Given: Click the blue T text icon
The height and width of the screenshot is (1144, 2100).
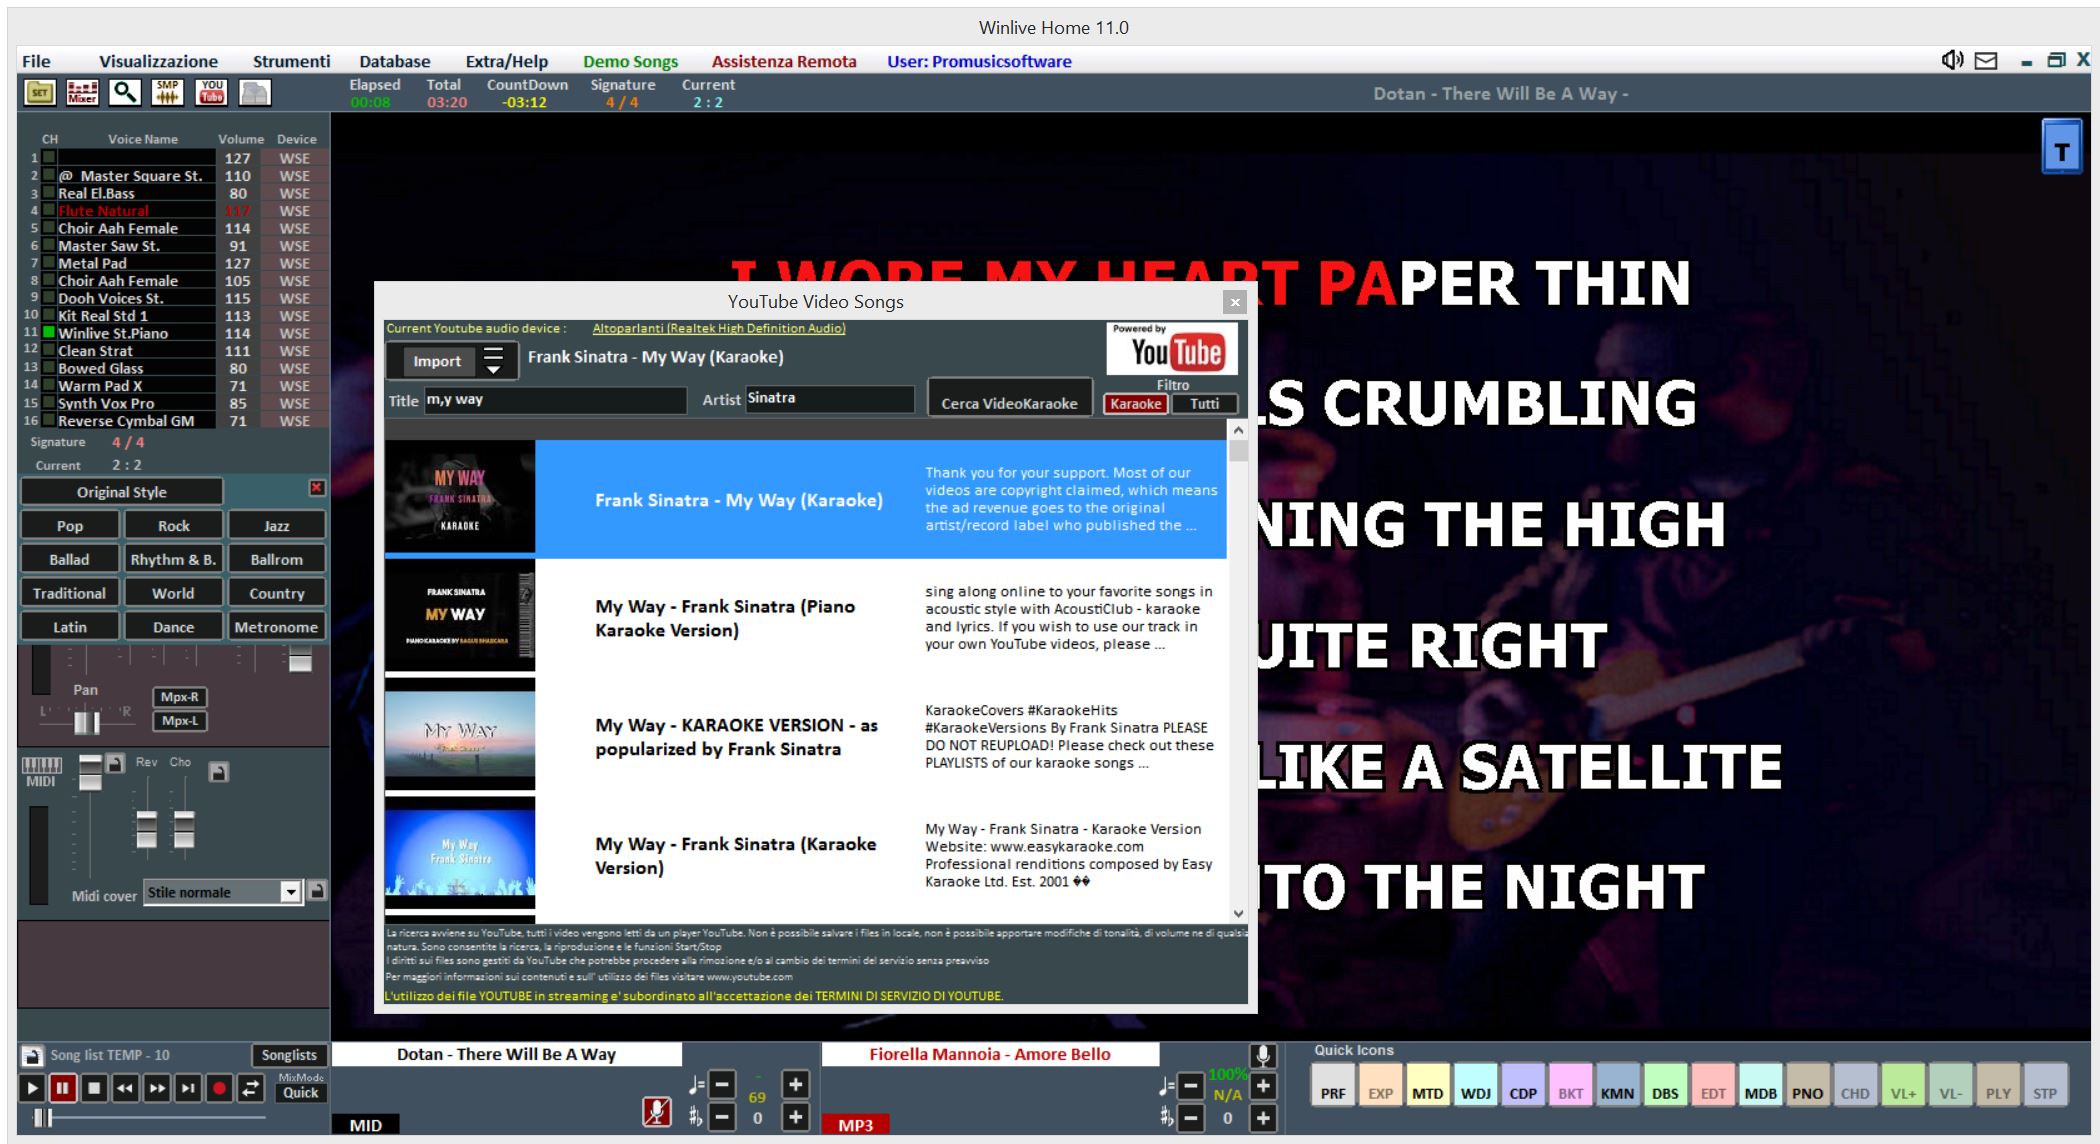Looking at the screenshot, I should (2061, 146).
